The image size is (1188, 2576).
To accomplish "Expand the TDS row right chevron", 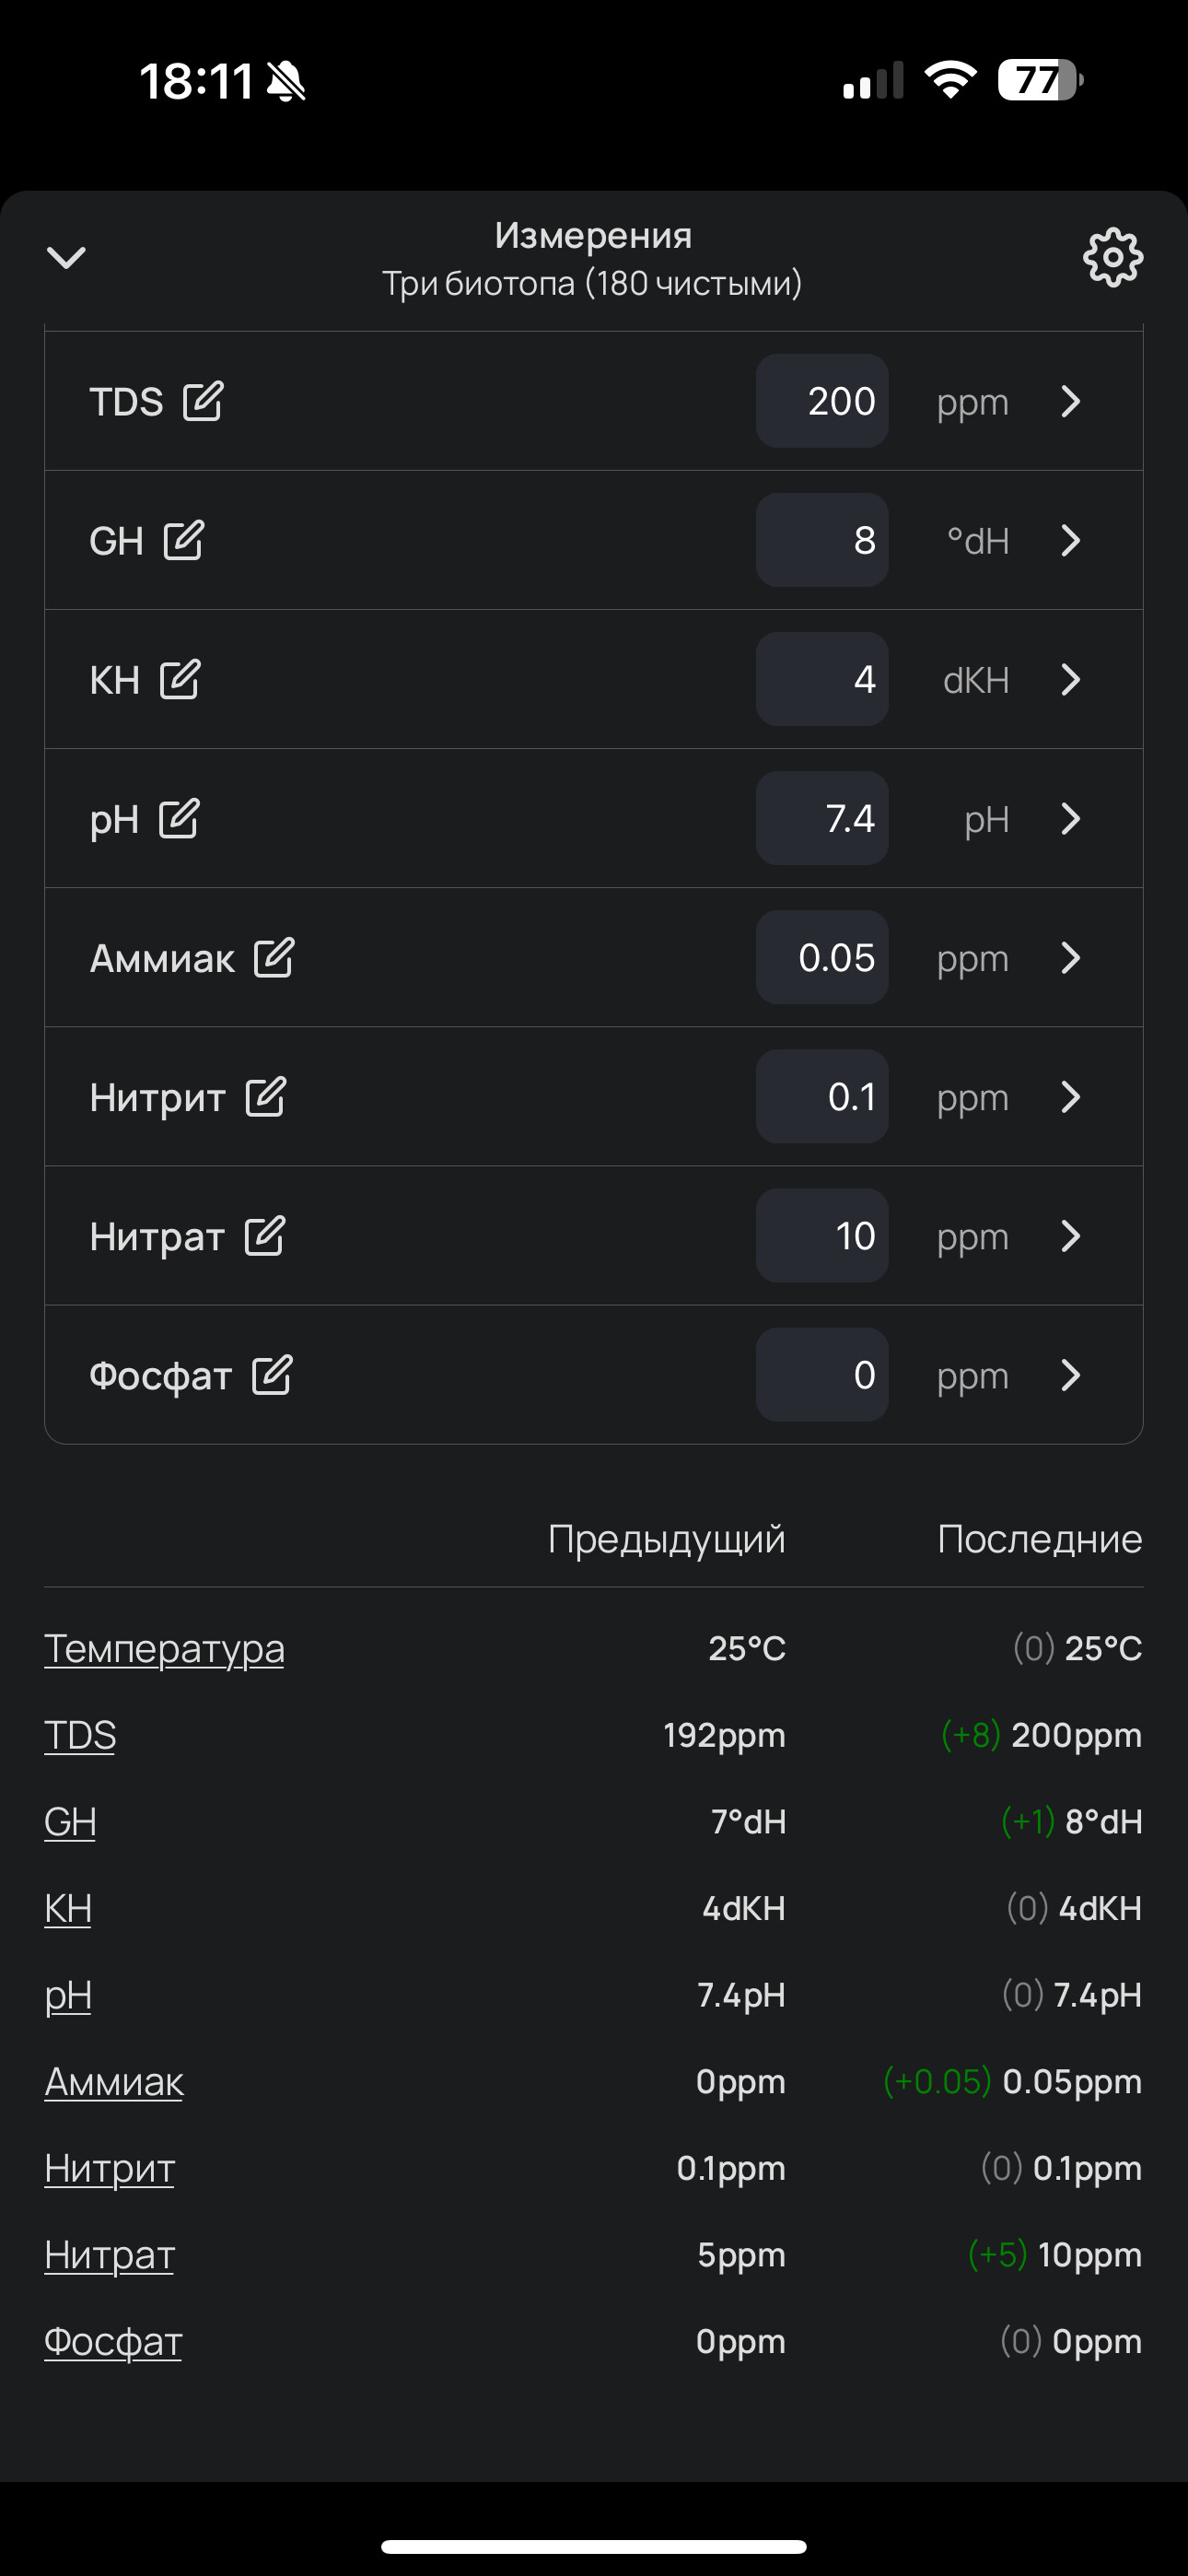I will coord(1070,401).
